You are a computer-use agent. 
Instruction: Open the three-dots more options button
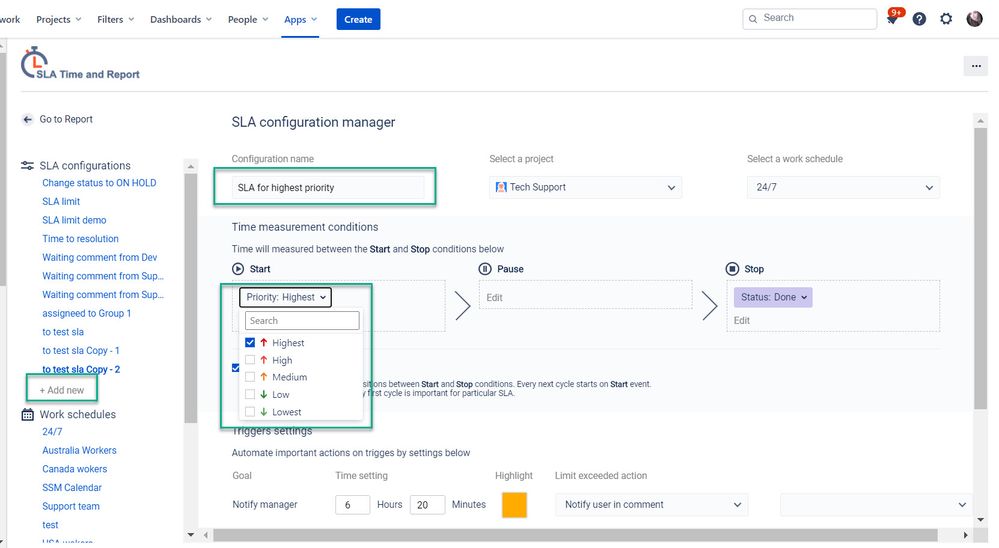point(975,66)
